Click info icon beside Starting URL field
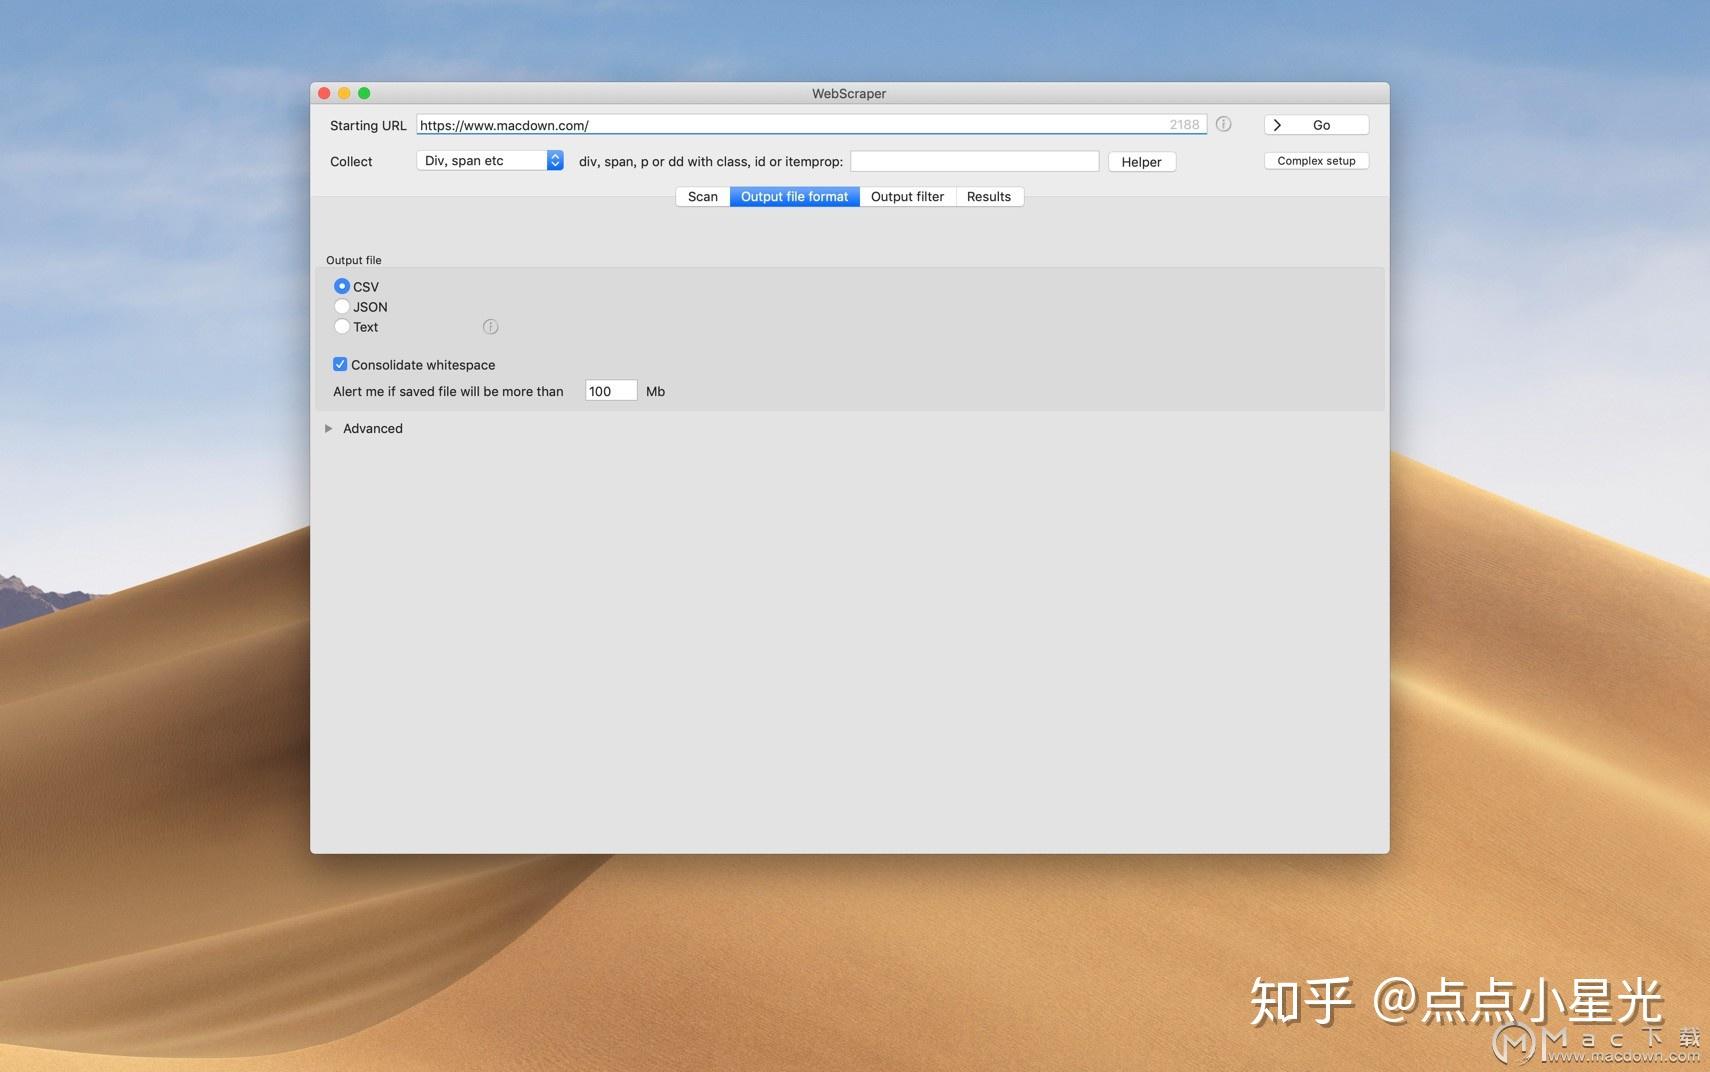The image size is (1710, 1072). [x=1223, y=124]
